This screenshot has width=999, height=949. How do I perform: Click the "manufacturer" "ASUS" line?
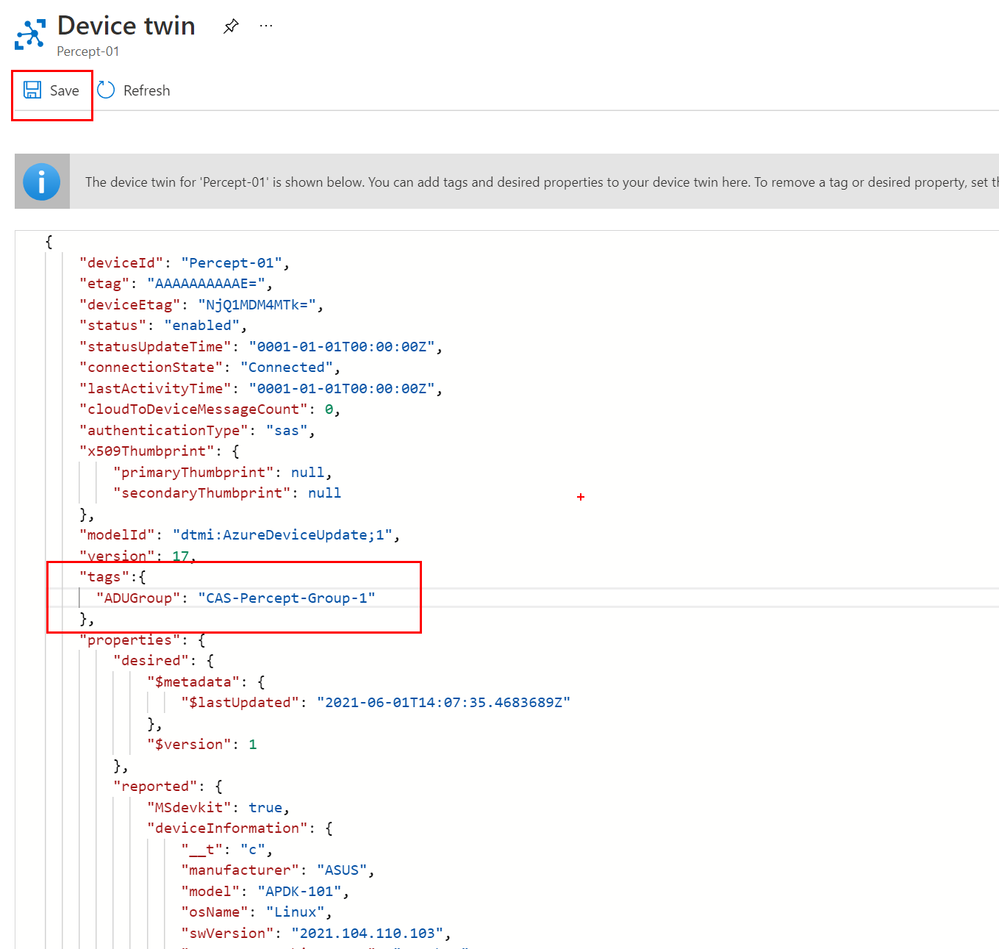pos(278,870)
